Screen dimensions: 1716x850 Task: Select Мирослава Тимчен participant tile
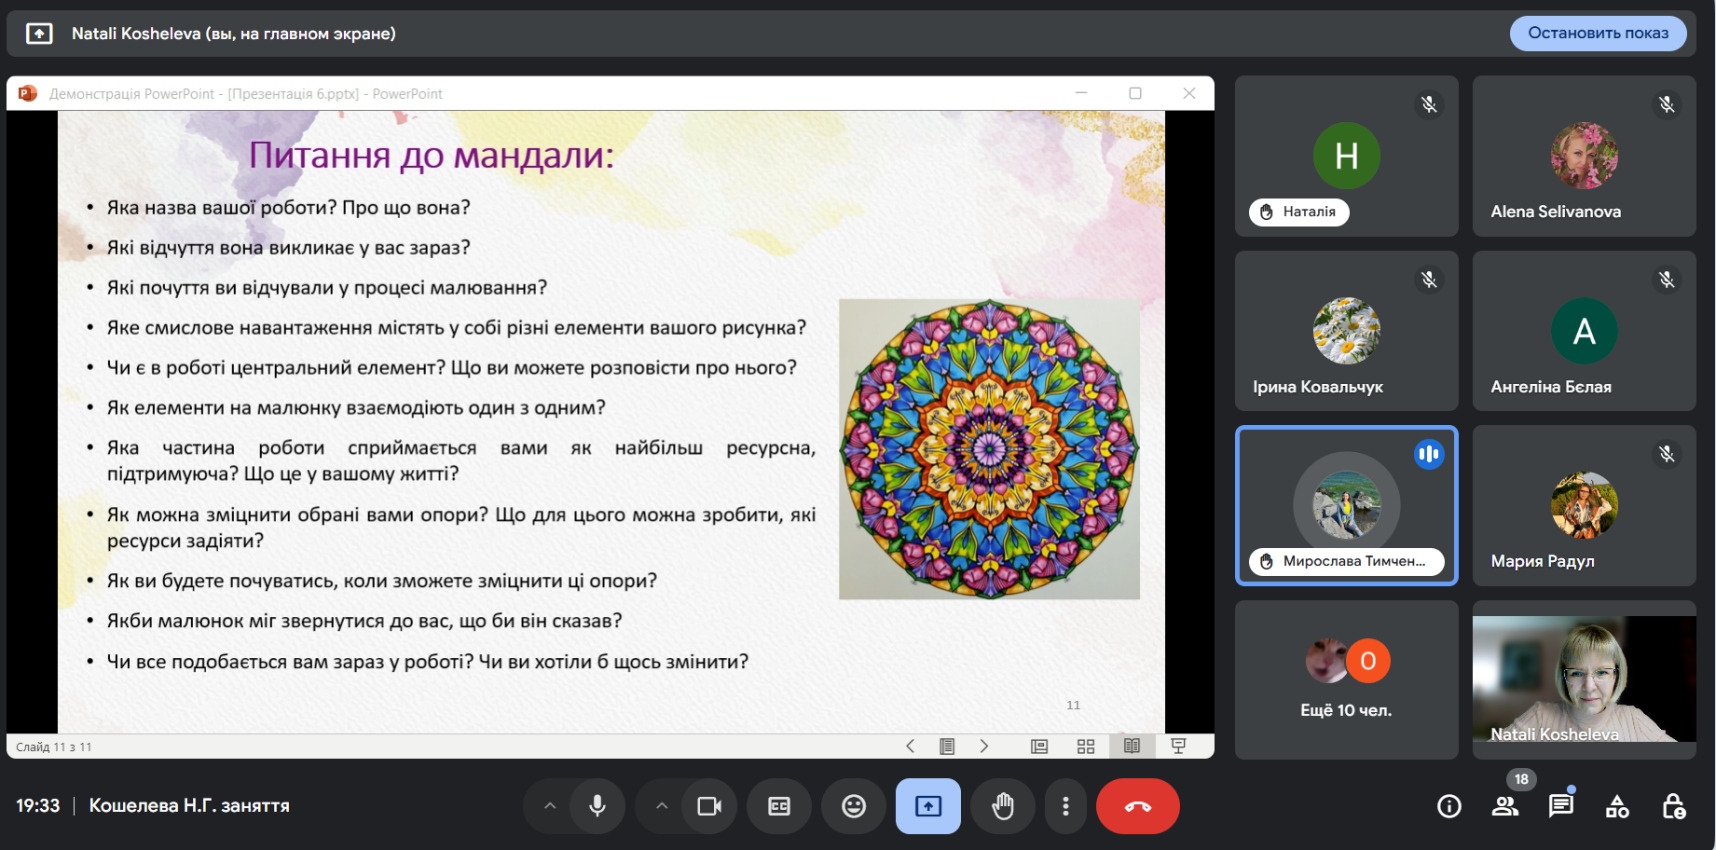[x=1346, y=505]
